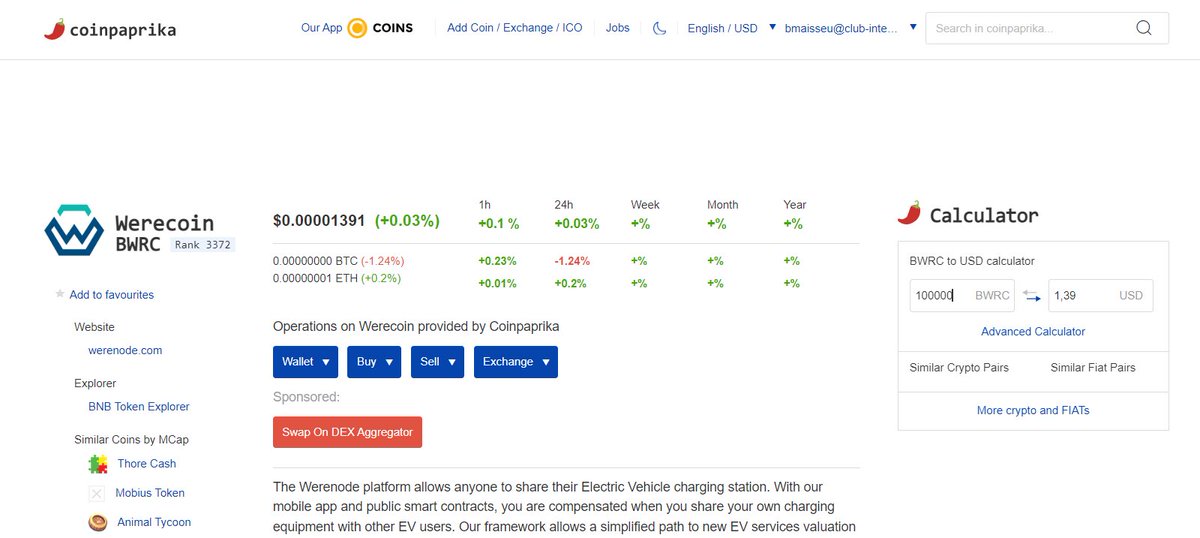The height and width of the screenshot is (538, 1200).
Task: Click the Year column header
Action: (x=795, y=205)
